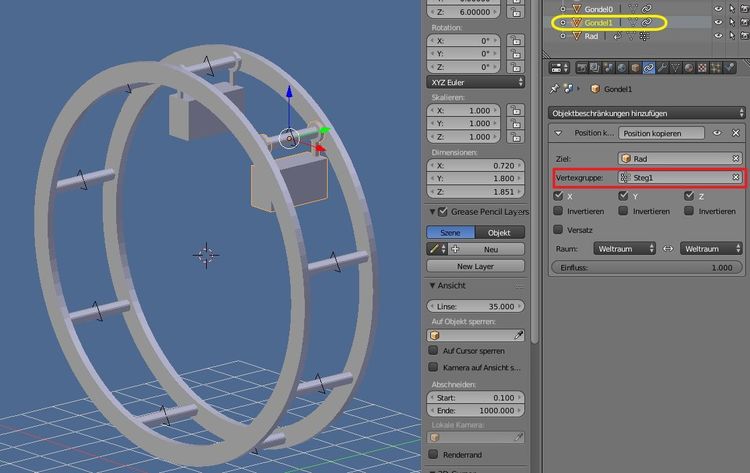750x473 pixels.
Task: Toggle lock for Rotation X
Action: (516, 41)
